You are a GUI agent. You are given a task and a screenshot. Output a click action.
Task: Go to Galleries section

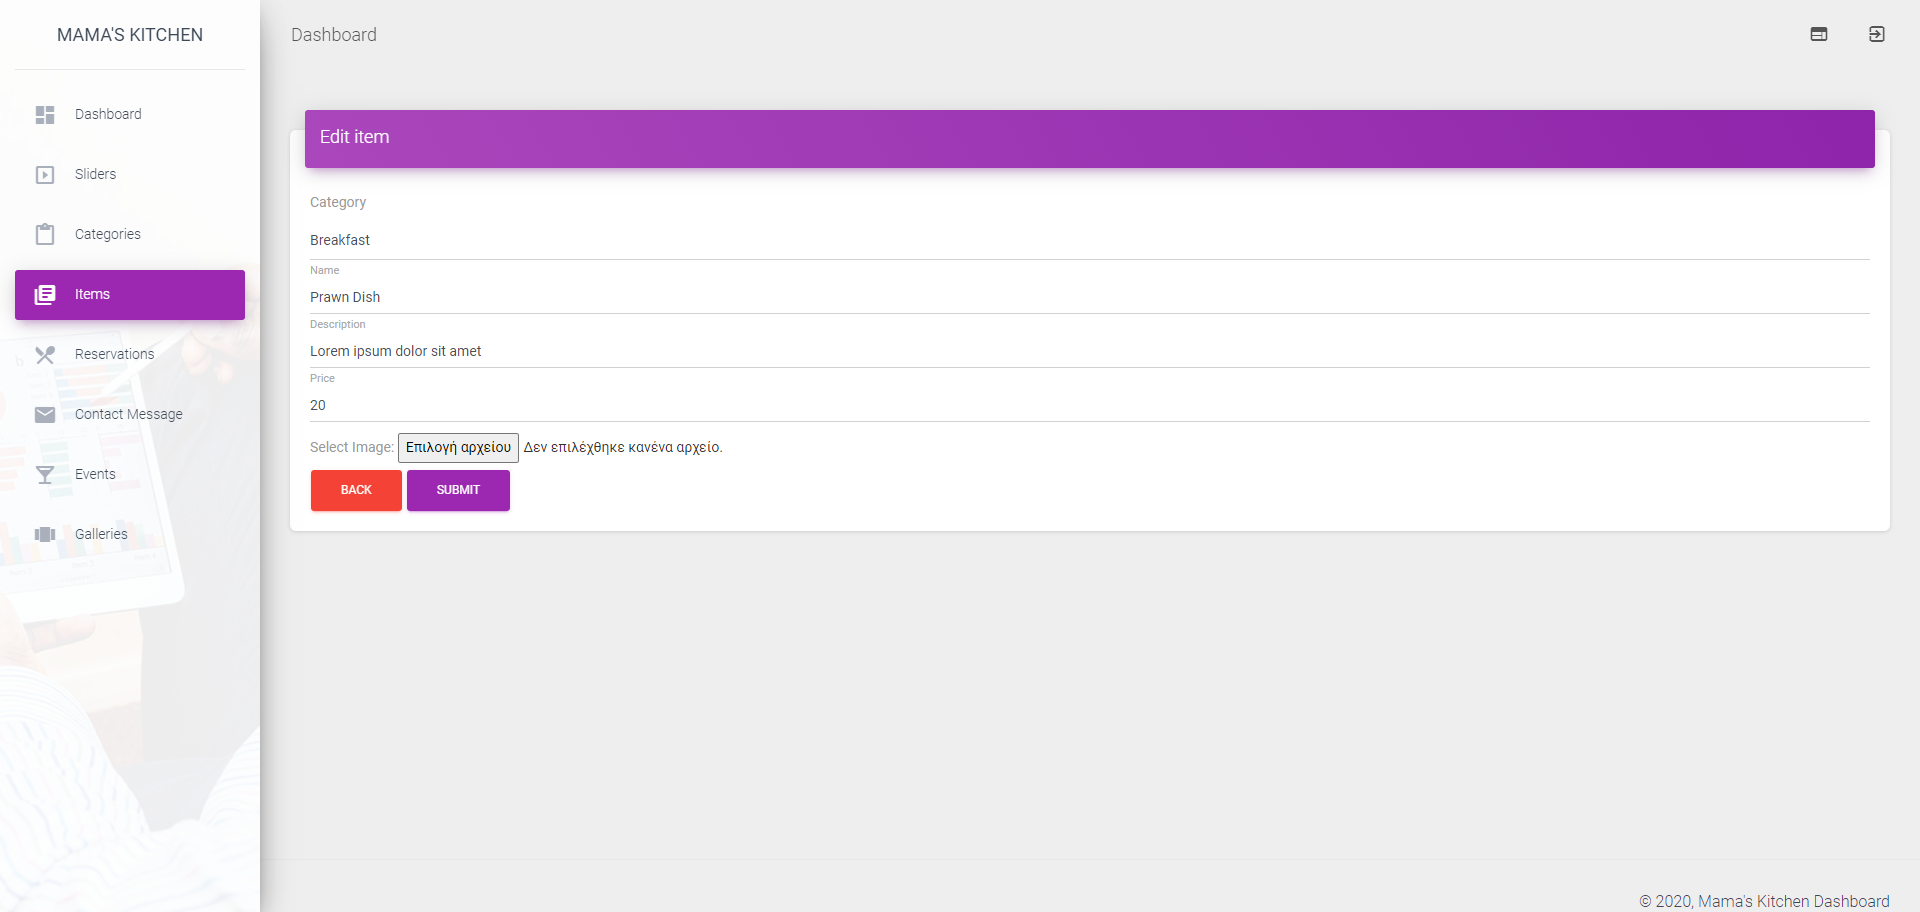coord(130,535)
